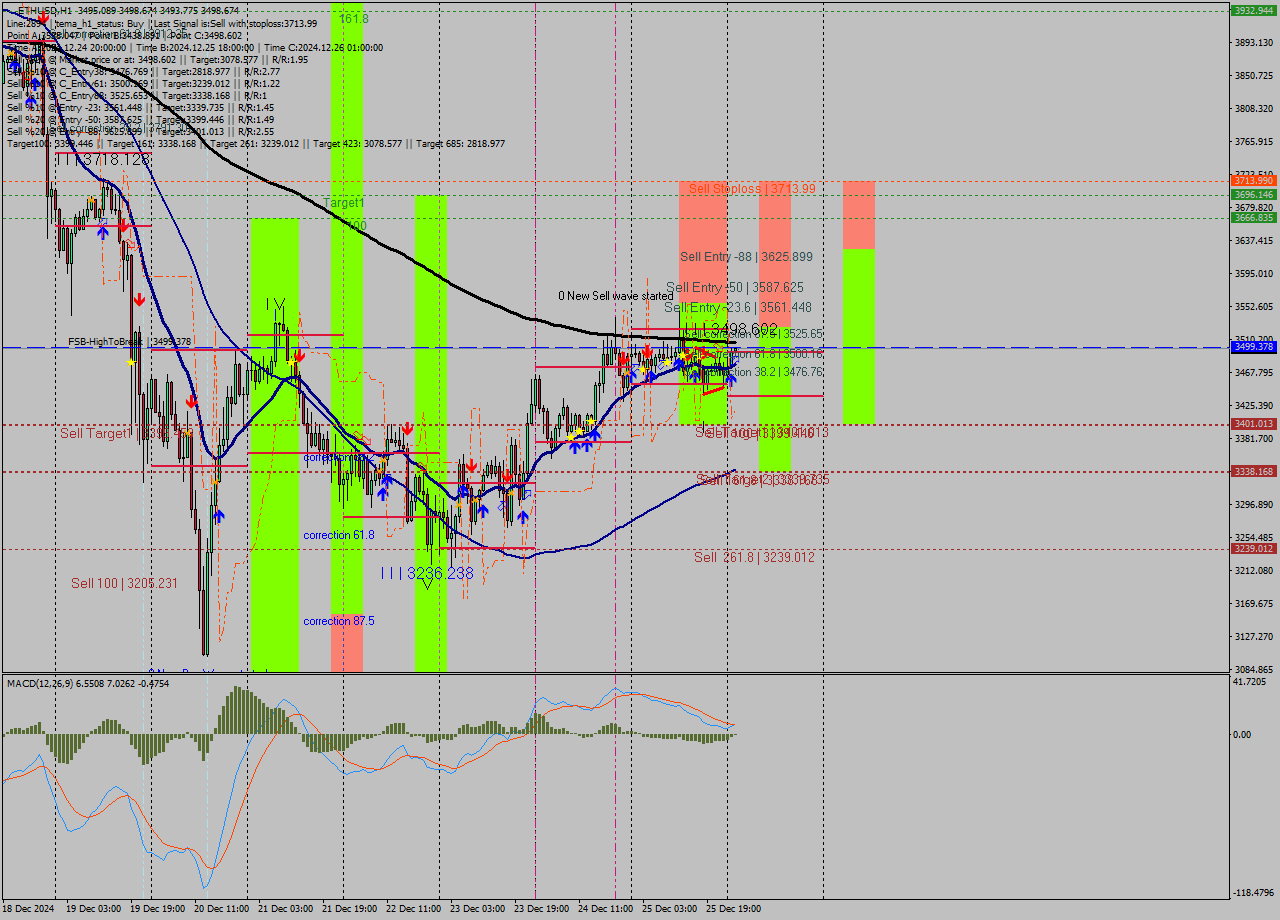This screenshot has width=1280, height=920.
Task: Click the 3084.865 price axis value
Action: [1254, 669]
